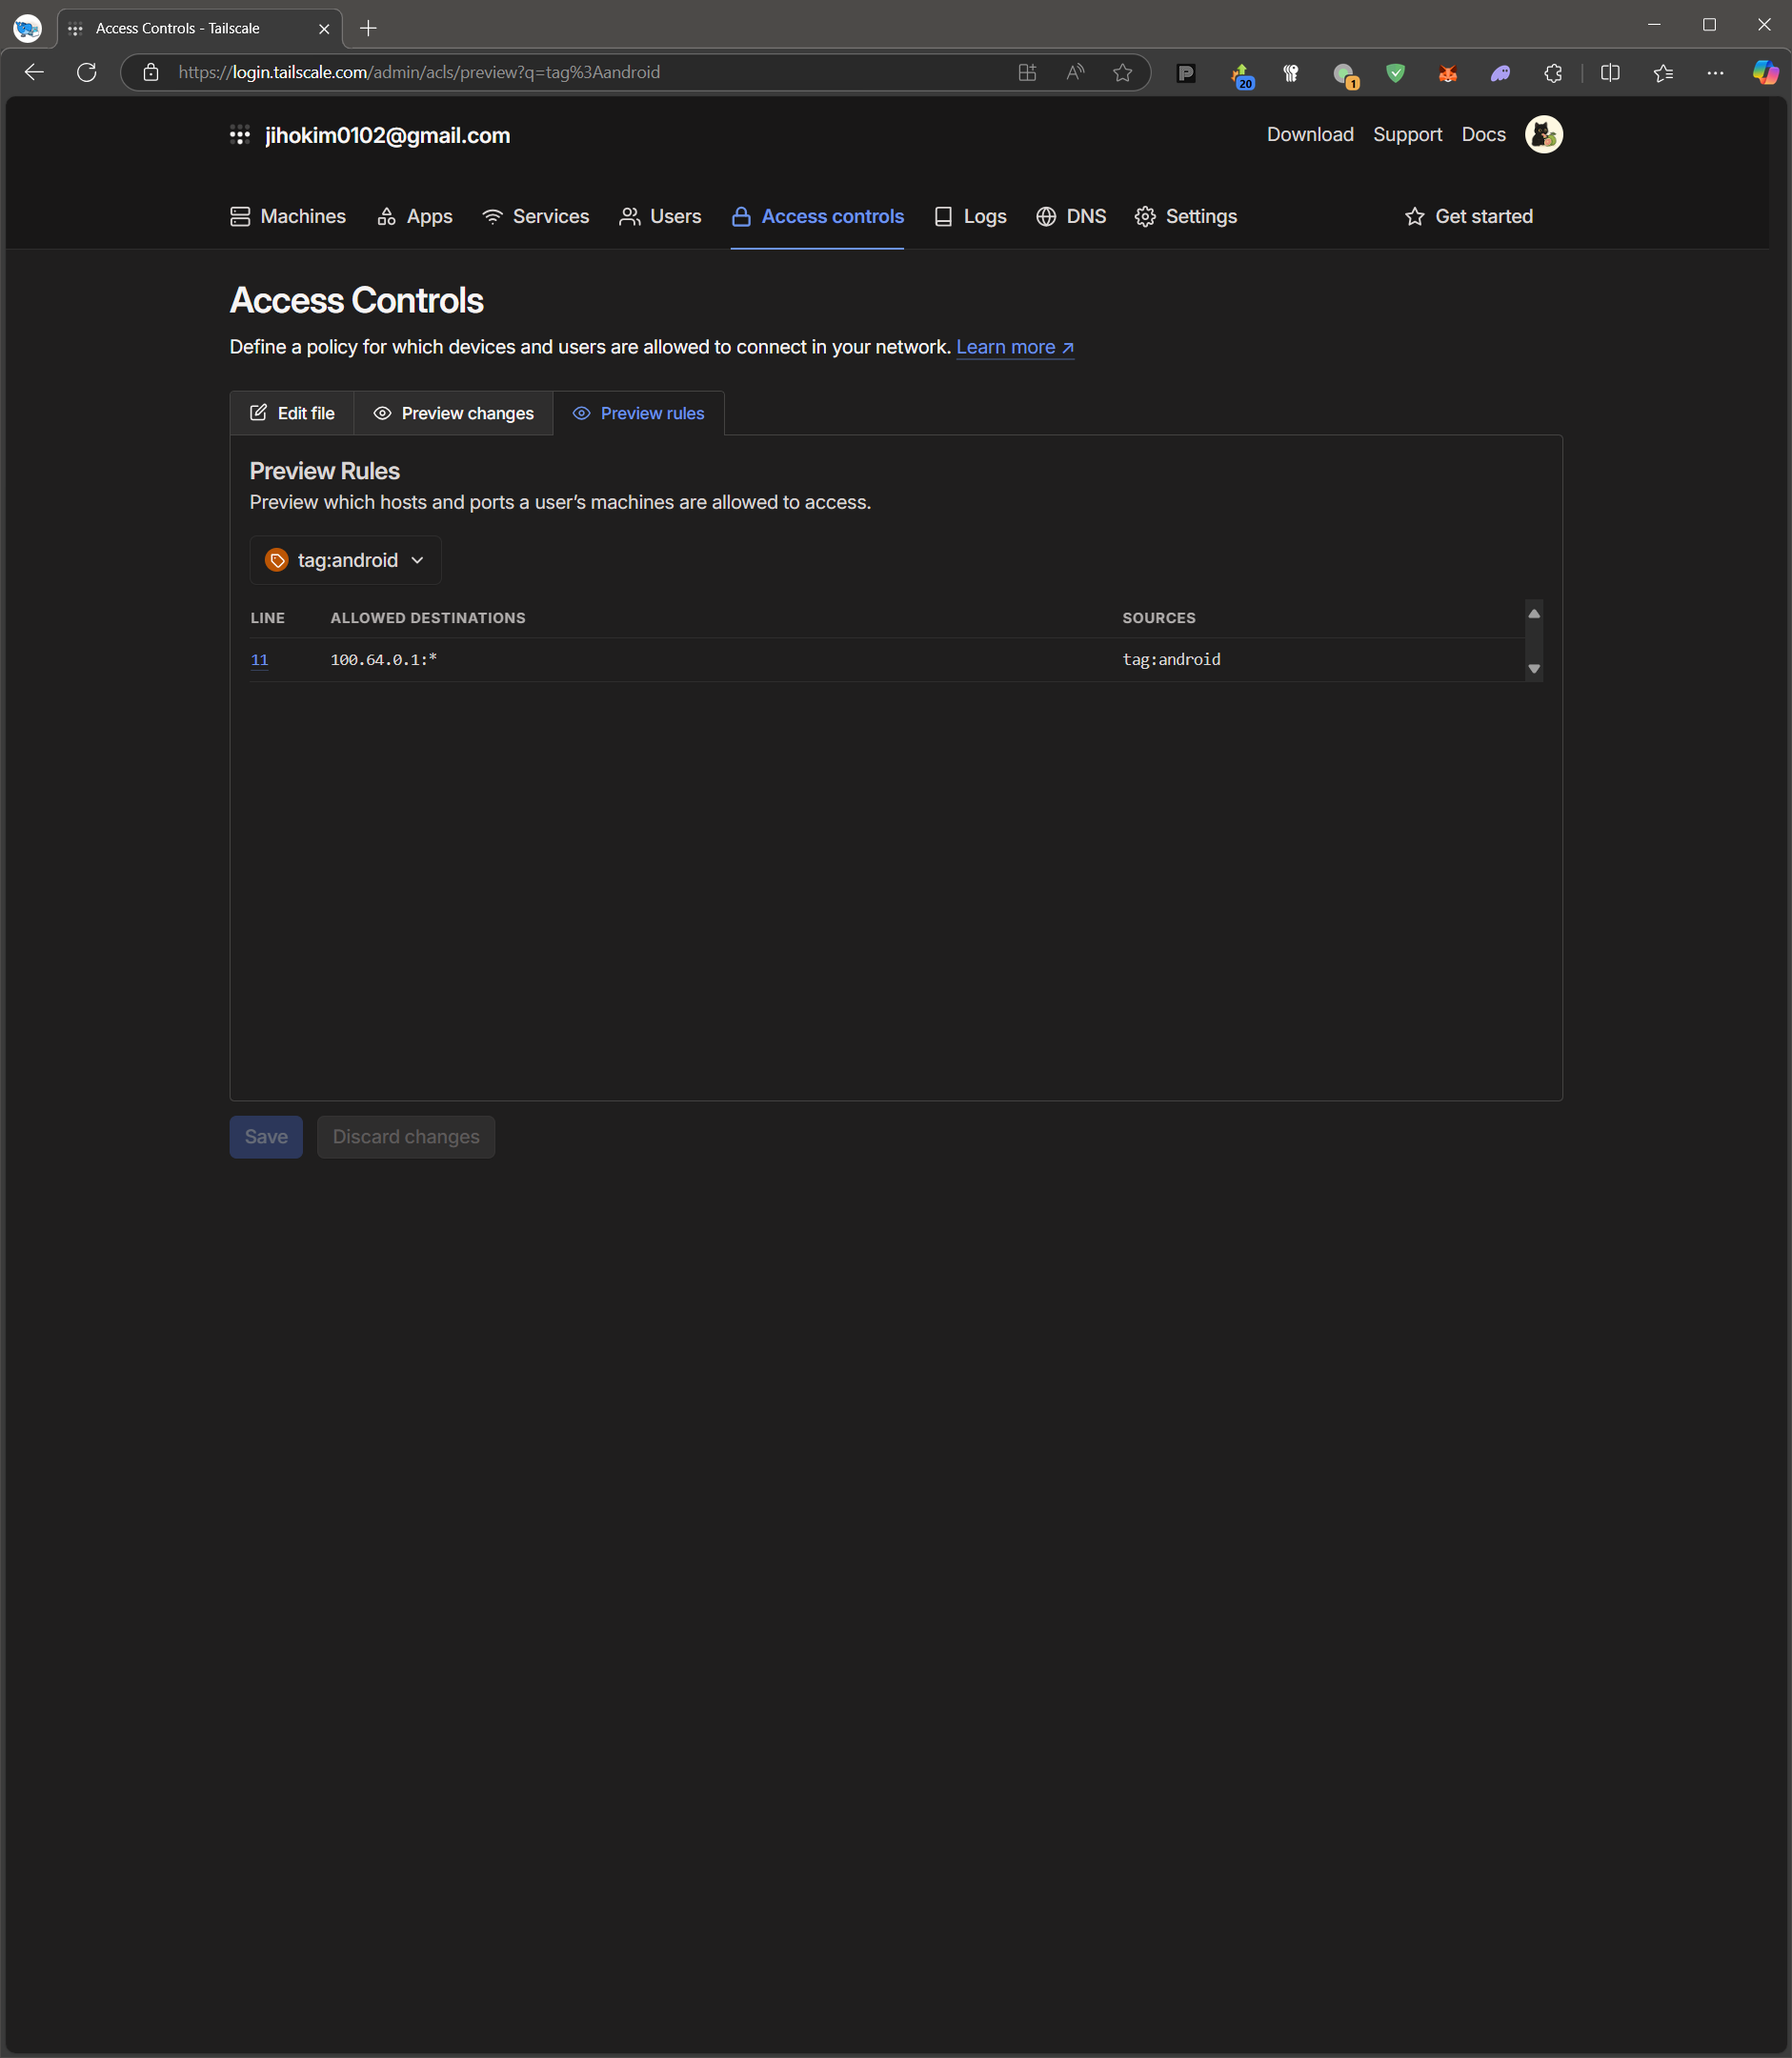1792x2058 pixels.
Task: Add page to favorites star icon
Action: [x=1122, y=72]
